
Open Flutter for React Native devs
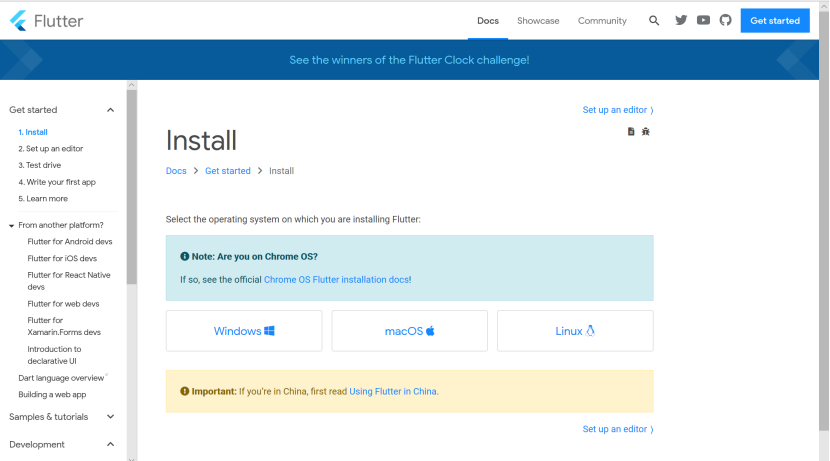pos(69,281)
